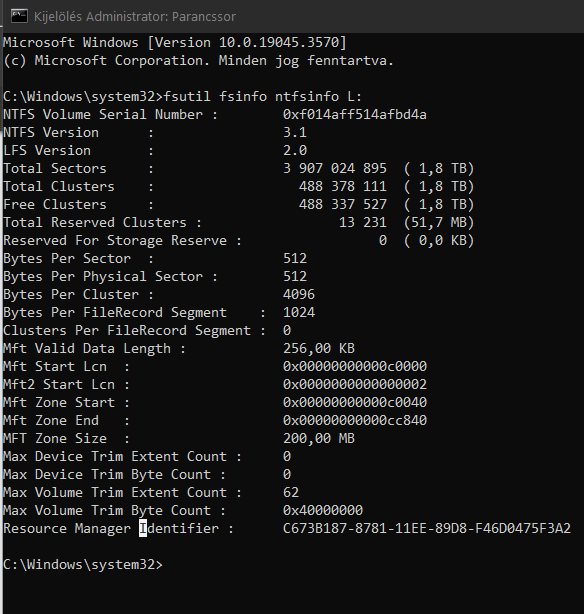Click the Max Volume Trim Byte Count value

tap(323, 510)
